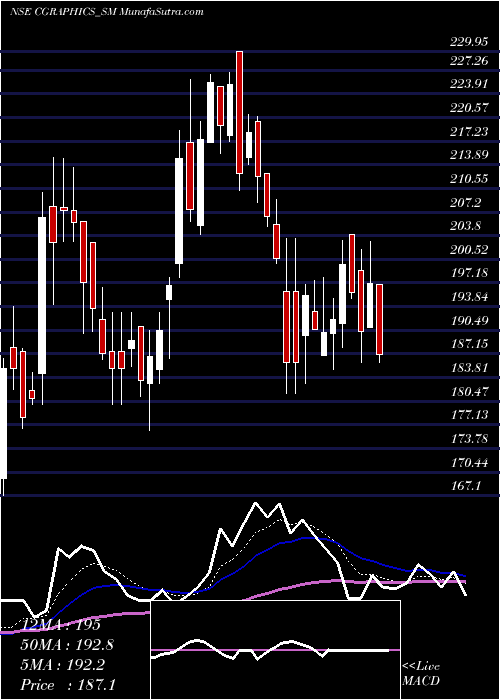Screen dimensions: 500x700
Task: Click the 229.95 price axis label
Action: [469, 42]
